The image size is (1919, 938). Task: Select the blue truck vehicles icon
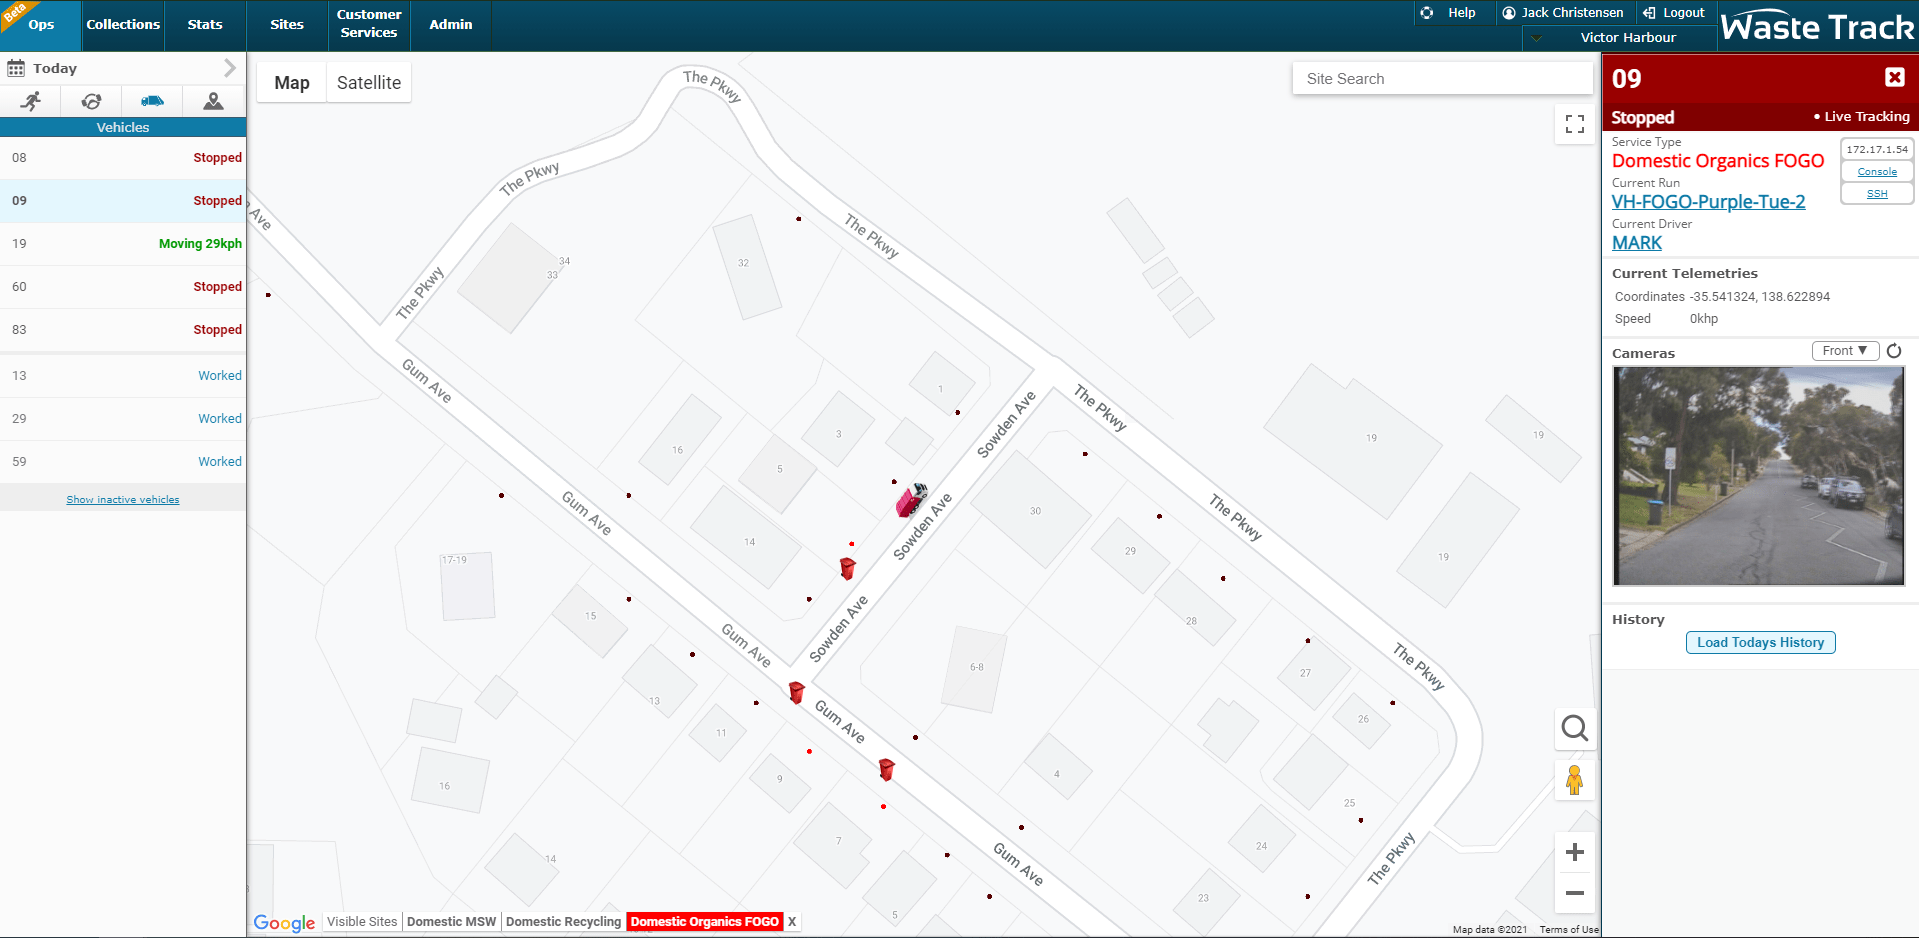152,101
